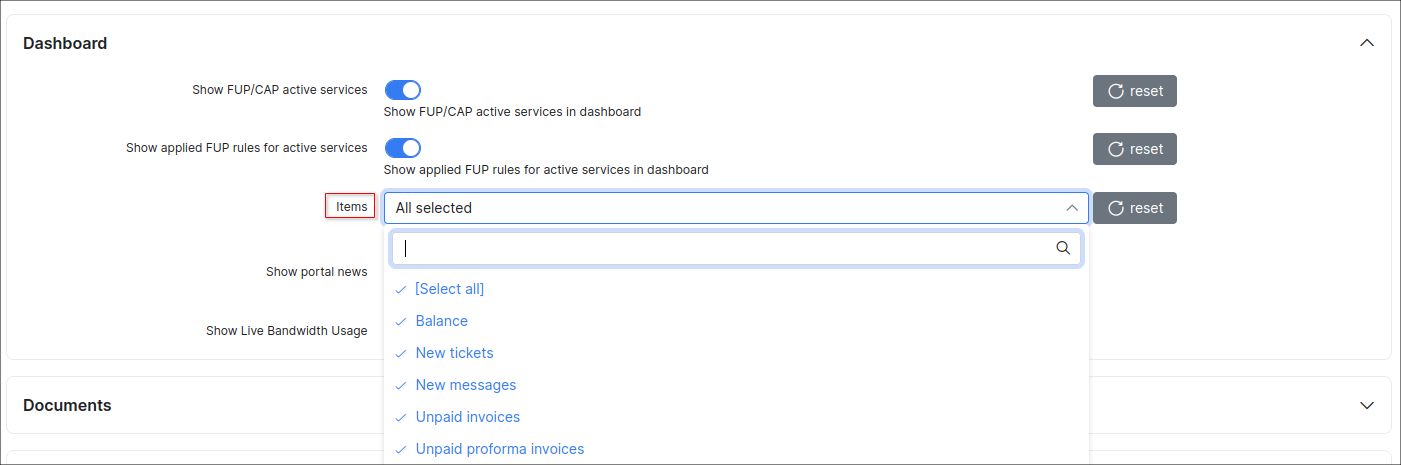Click the Items field label
Image resolution: width=1401 pixels, height=465 pixels.
(351, 207)
